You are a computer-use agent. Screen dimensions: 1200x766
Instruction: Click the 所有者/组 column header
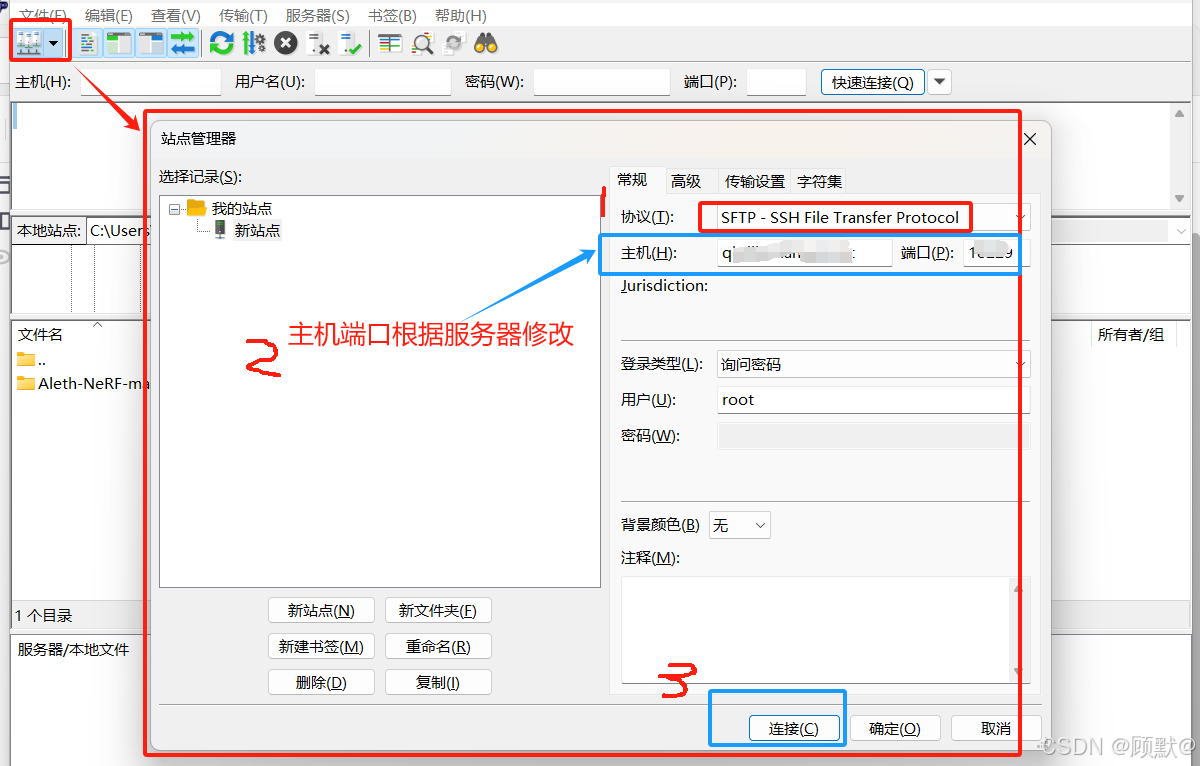tap(1131, 335)
